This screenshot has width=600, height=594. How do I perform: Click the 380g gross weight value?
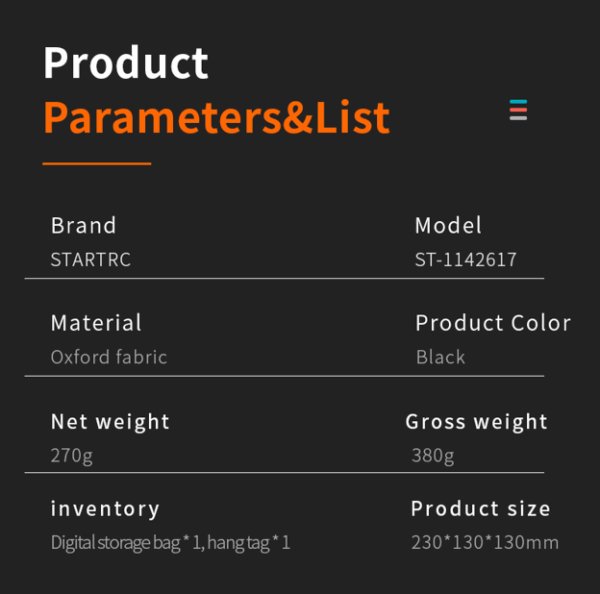(433, 456)
